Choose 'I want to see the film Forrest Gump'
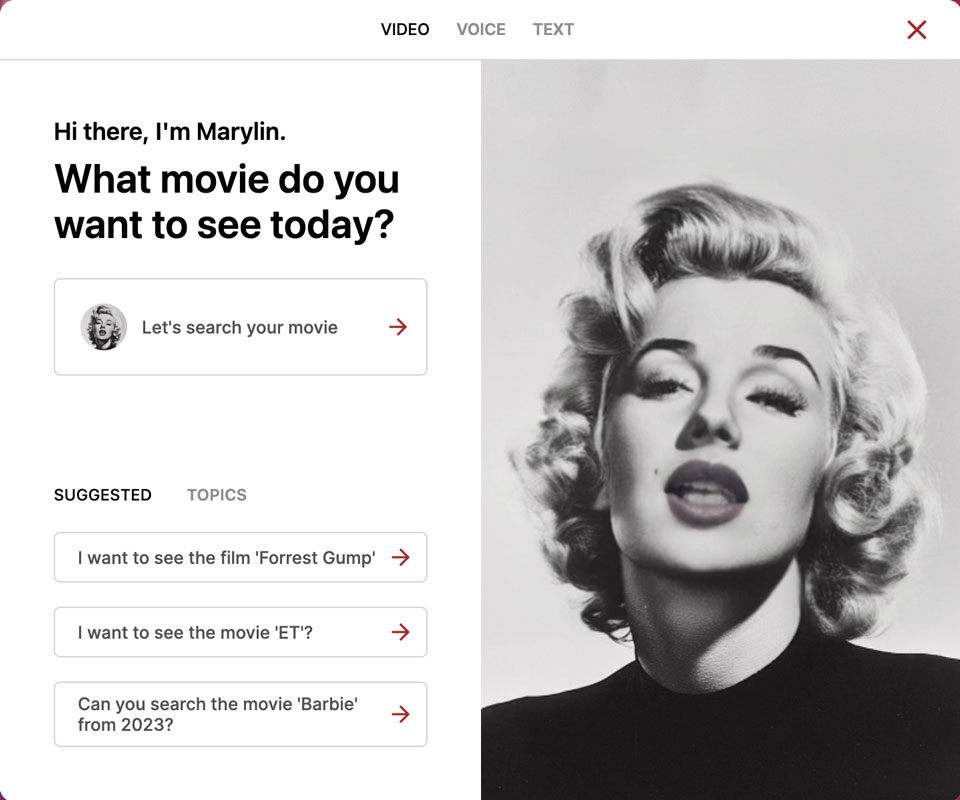This screenshot has height=800, width=960. 241,557
